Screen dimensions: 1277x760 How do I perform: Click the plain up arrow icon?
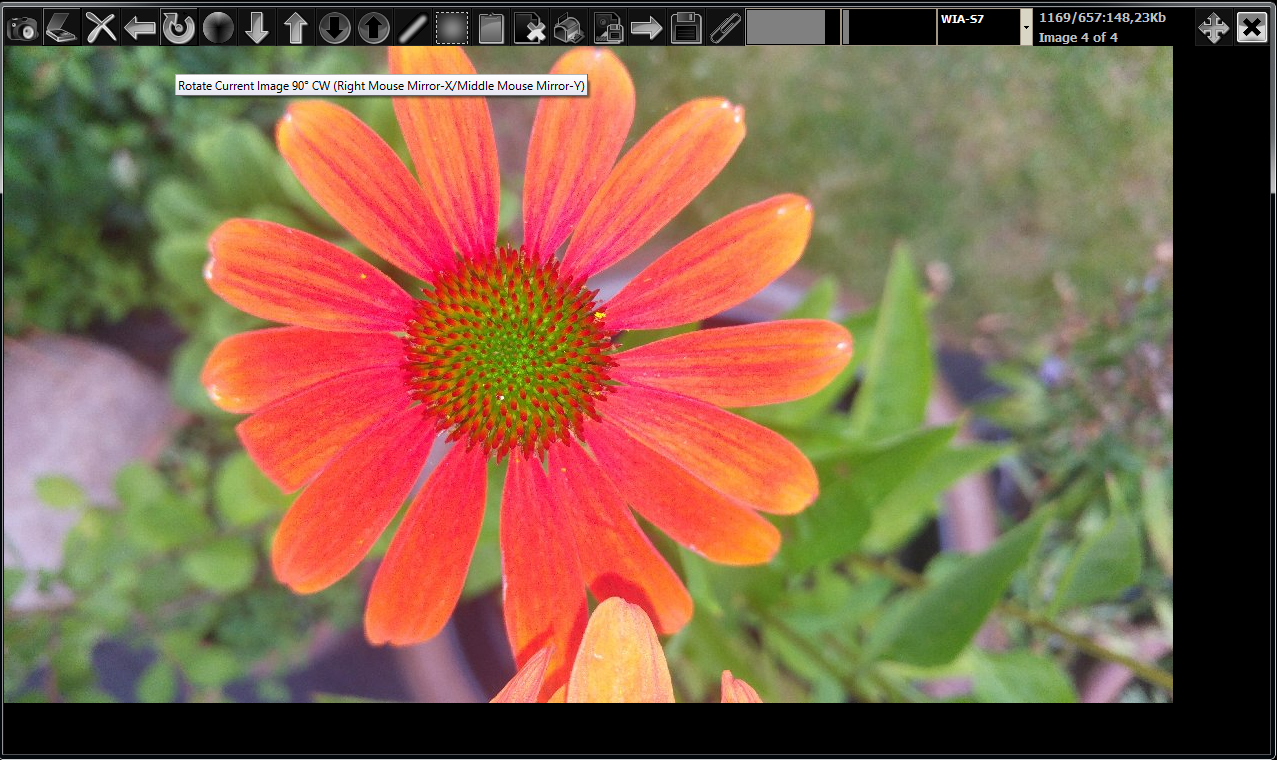click(296, 28)
